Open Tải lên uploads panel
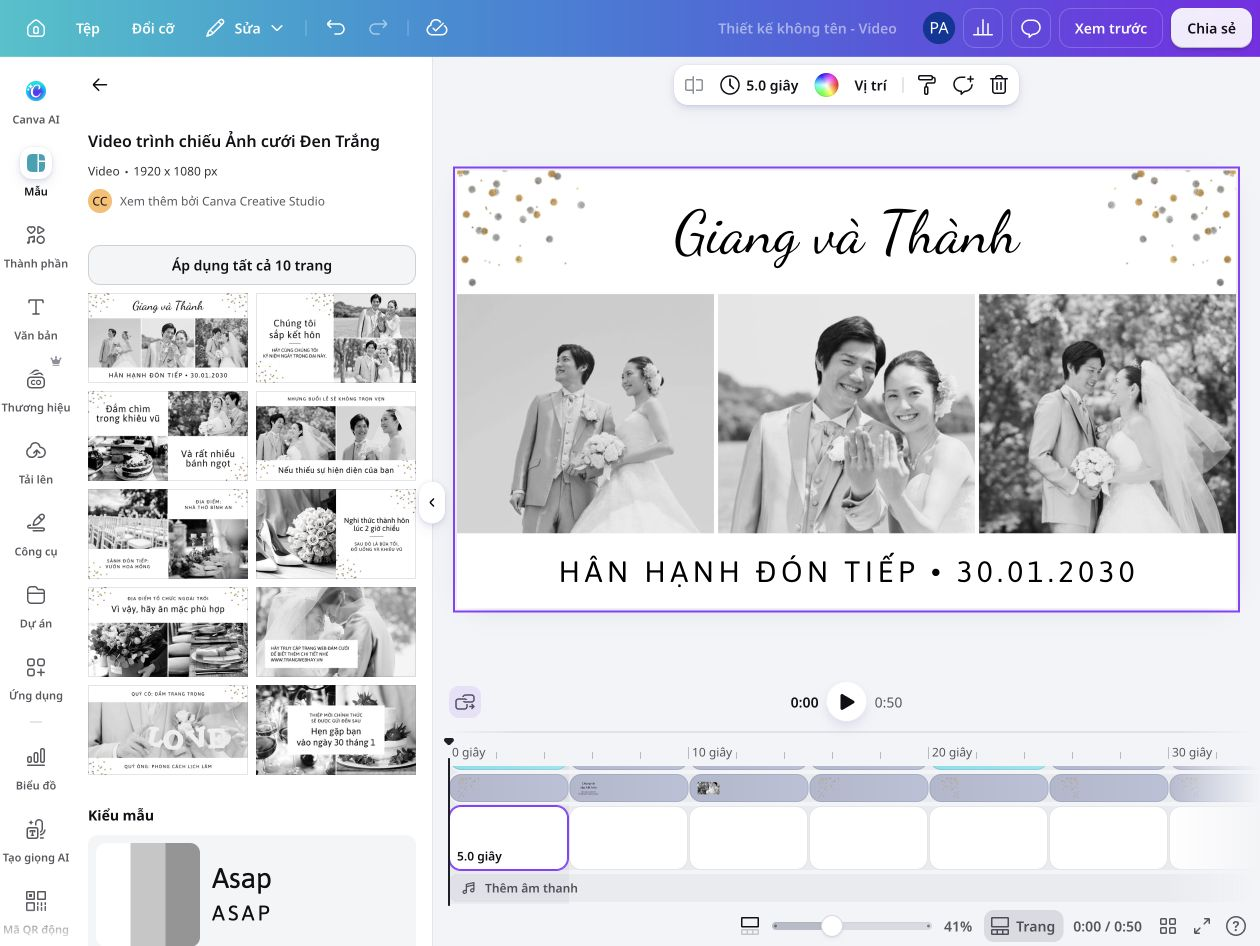 click(36, 462)
